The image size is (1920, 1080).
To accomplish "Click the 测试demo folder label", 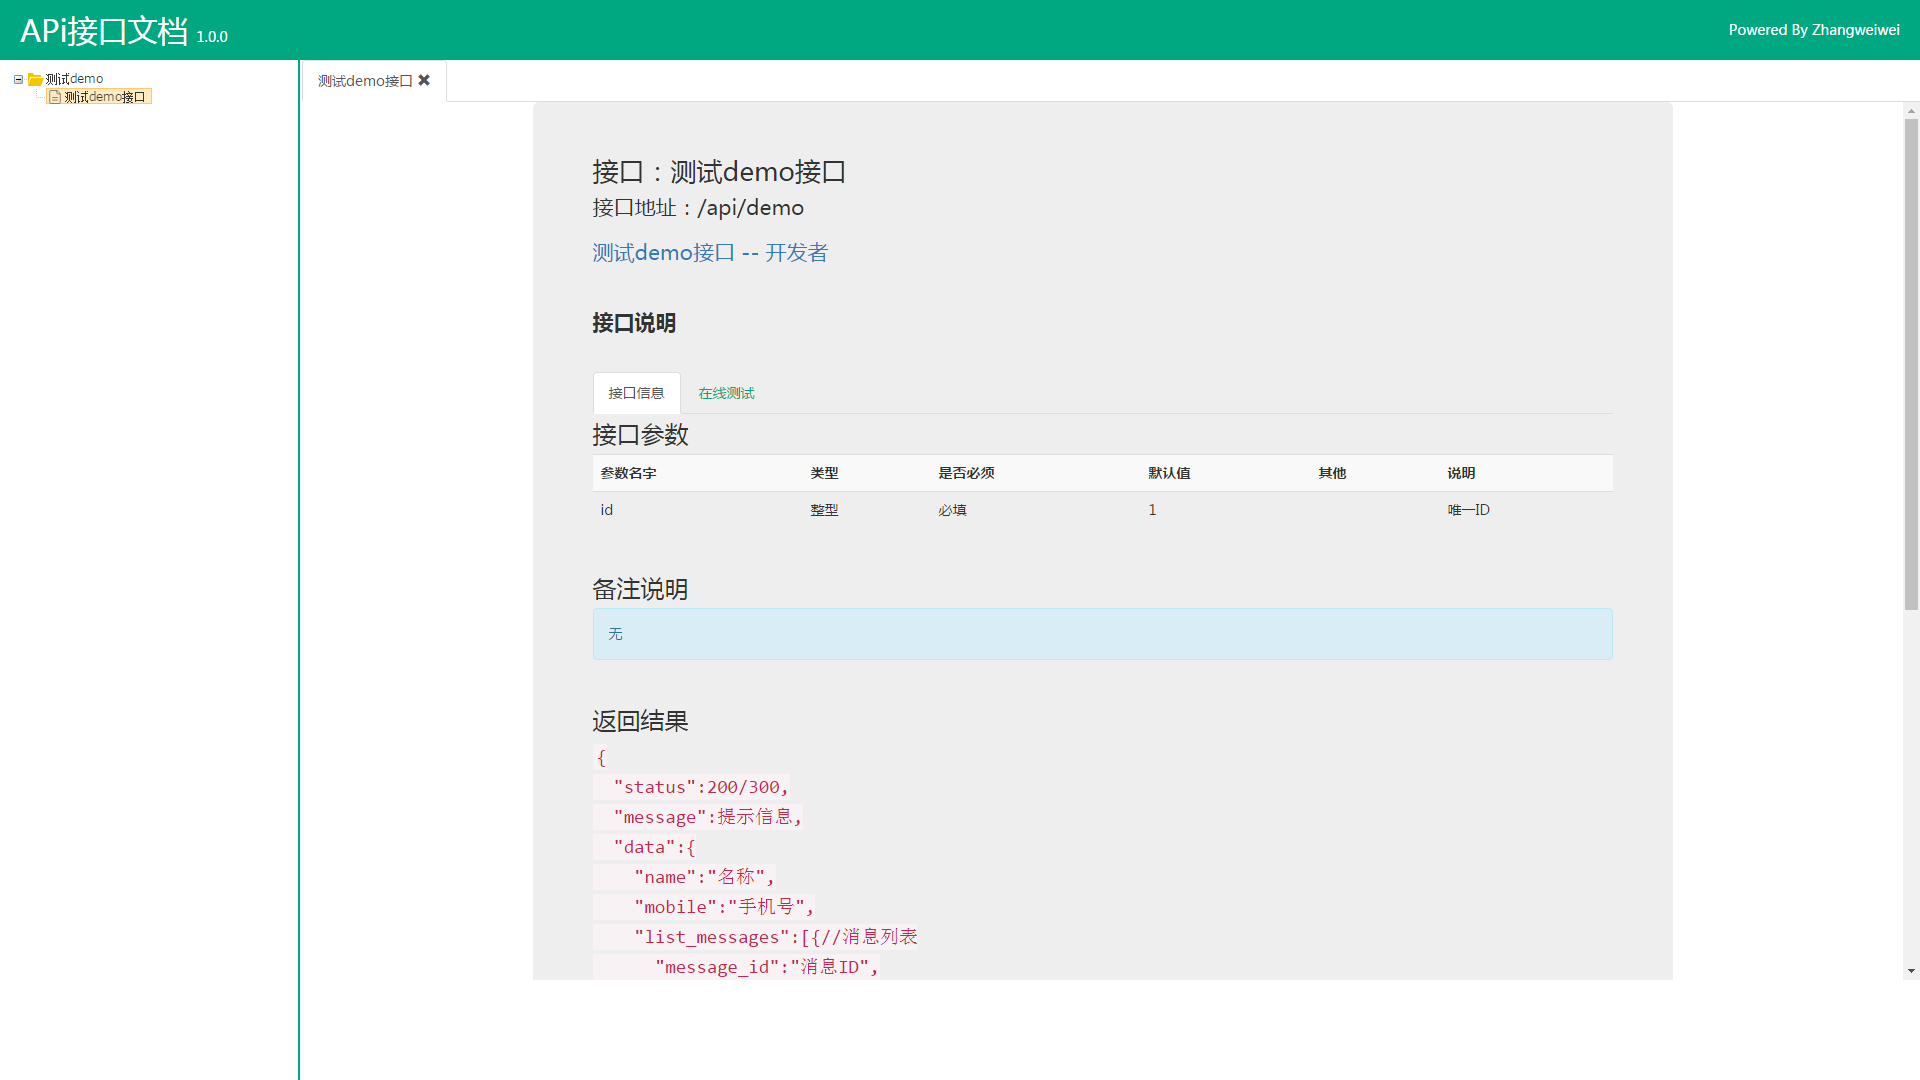I will [x=74, y=79].
